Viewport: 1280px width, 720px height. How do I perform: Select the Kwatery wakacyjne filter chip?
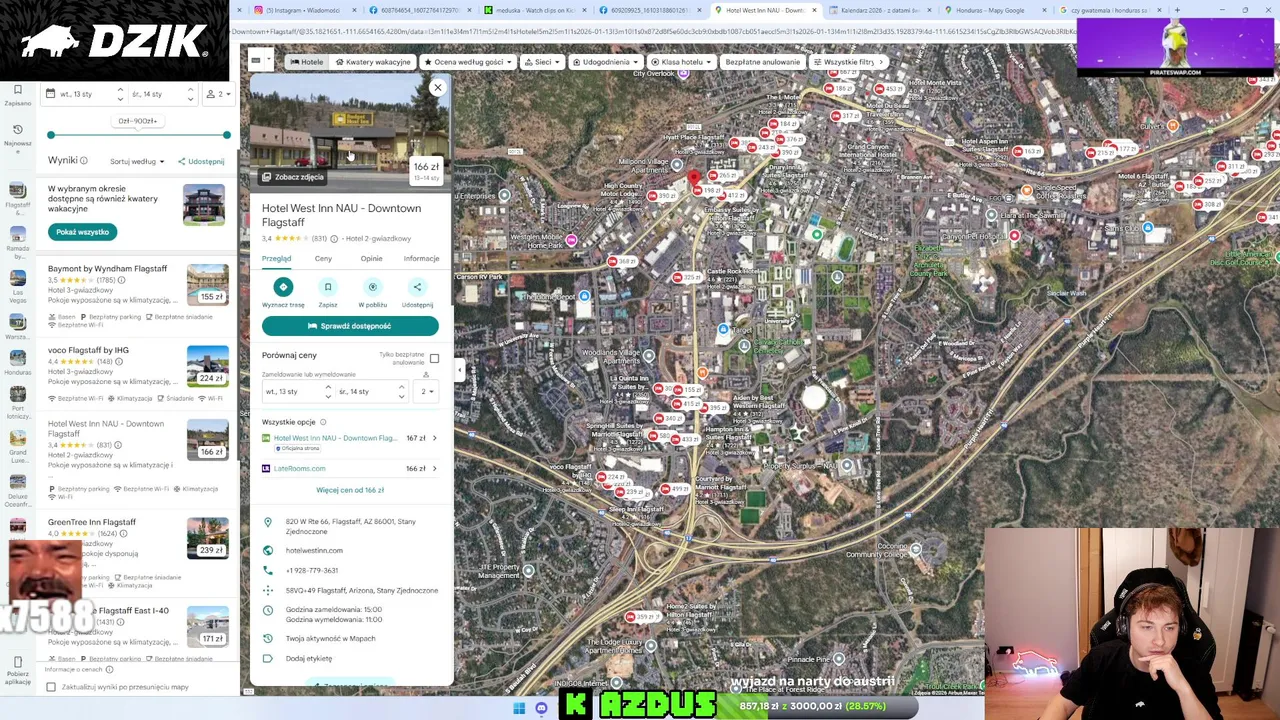[x=373, y=62]
